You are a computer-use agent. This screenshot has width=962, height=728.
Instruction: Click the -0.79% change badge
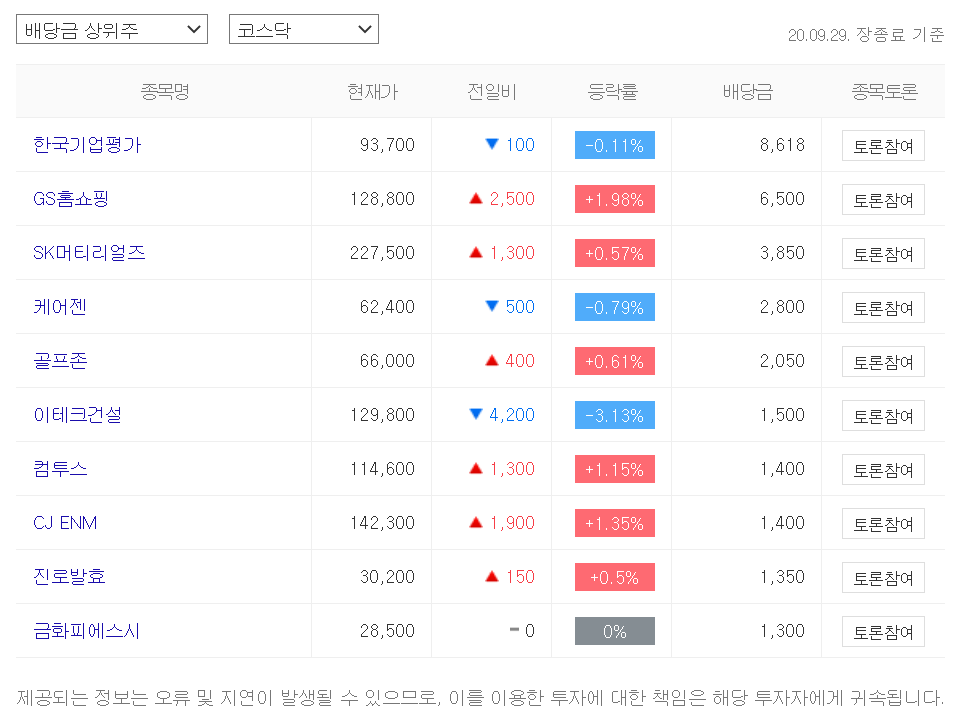tap(615, 307)
